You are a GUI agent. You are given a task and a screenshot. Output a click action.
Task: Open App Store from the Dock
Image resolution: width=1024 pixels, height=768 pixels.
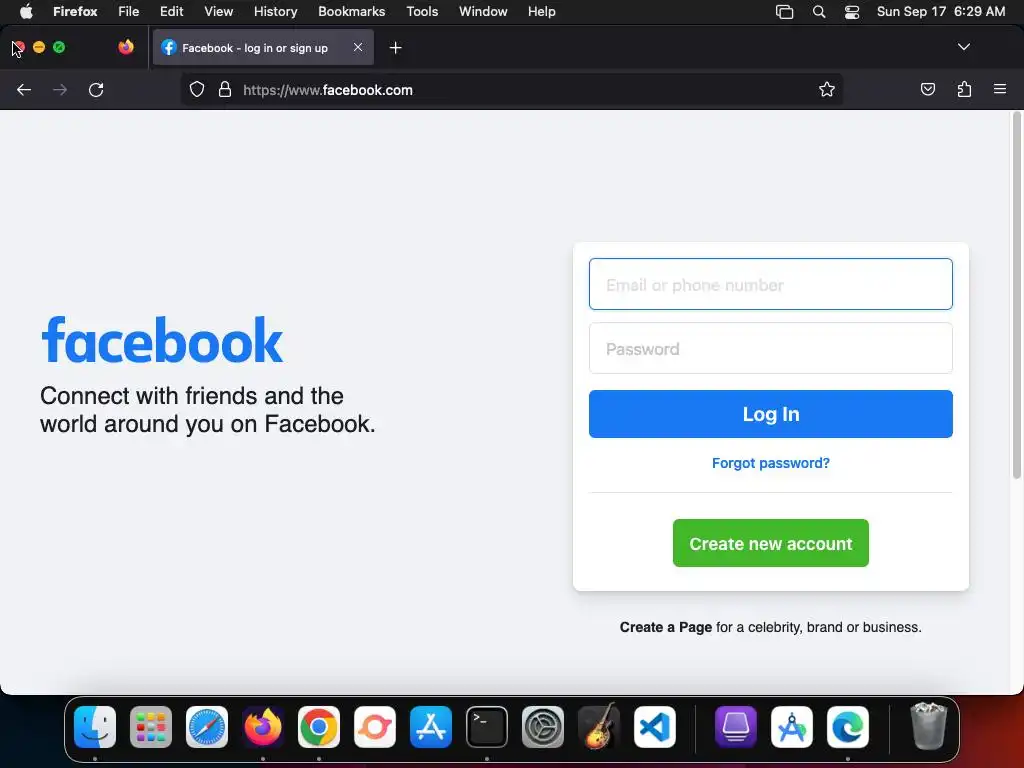coord(431,727)
